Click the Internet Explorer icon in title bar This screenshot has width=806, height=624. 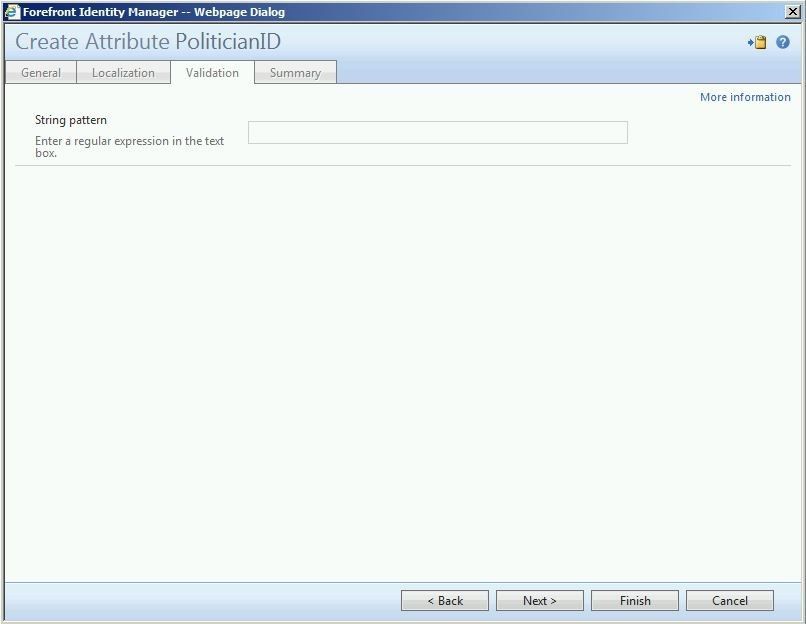[11, 12]
